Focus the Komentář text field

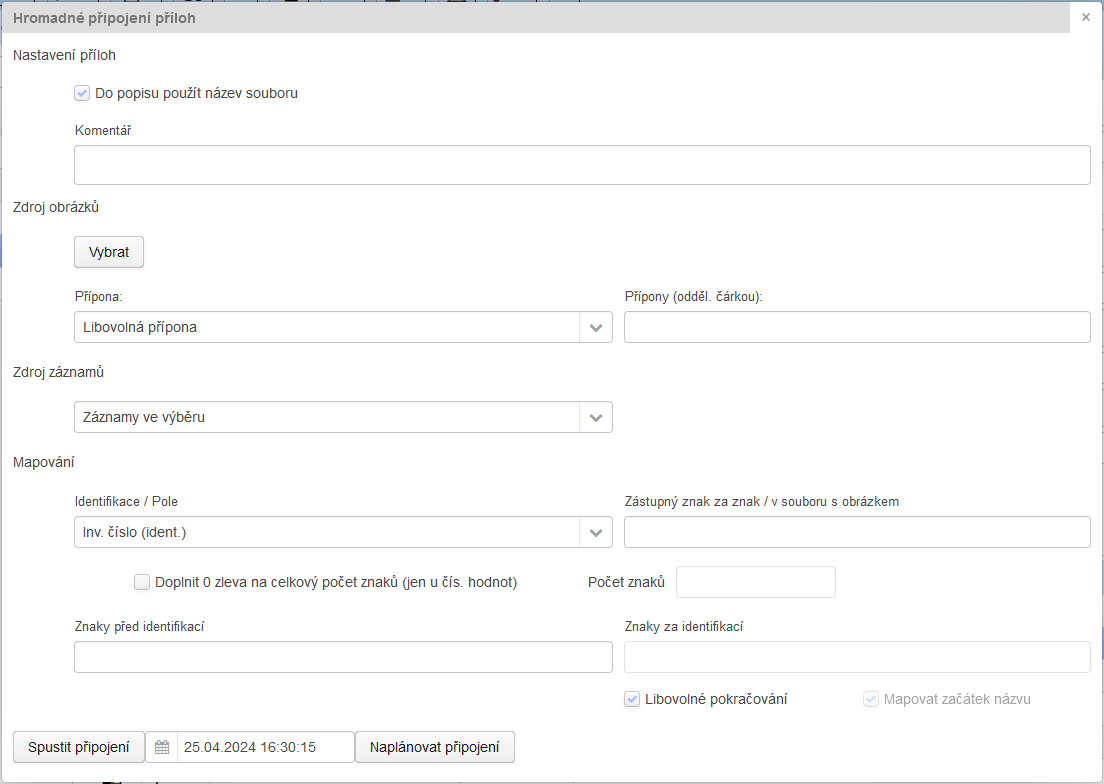582,165
